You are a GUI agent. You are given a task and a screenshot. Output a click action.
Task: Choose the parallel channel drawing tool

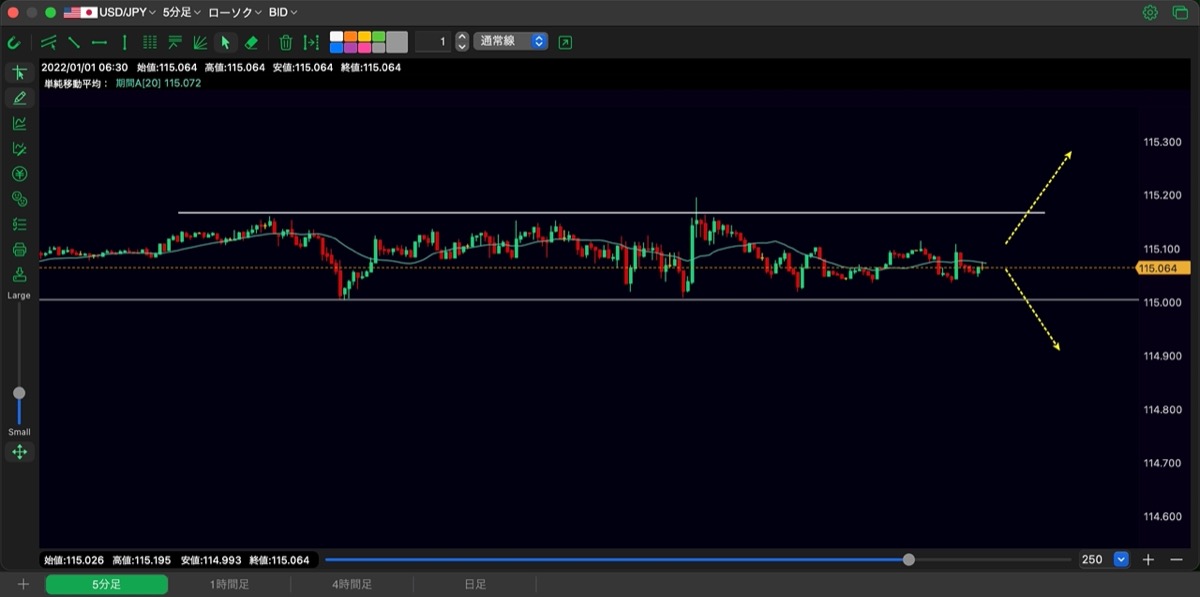tap(49, 42)
